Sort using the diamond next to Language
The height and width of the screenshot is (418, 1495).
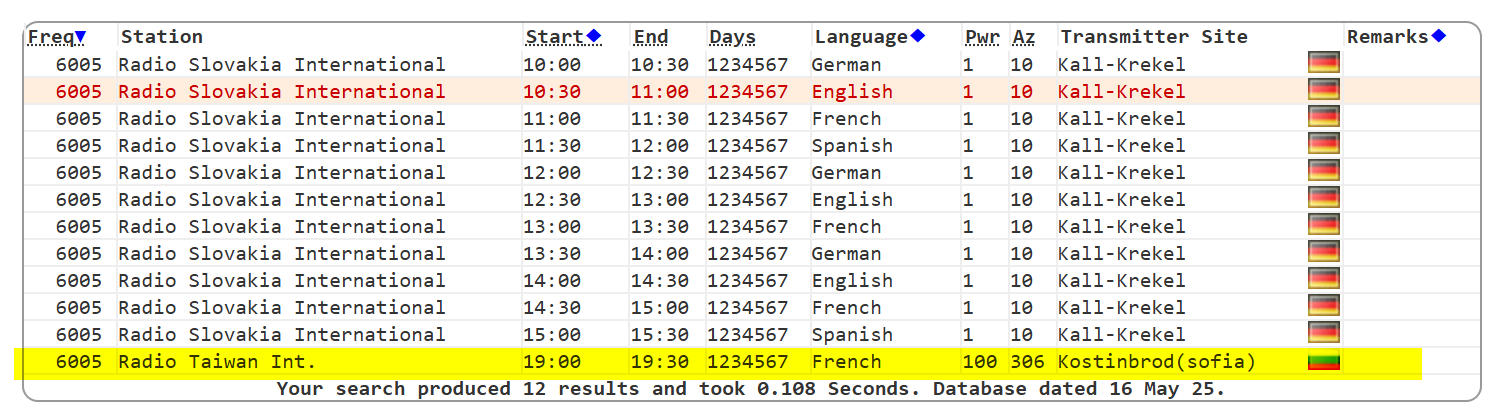(917, 37)
